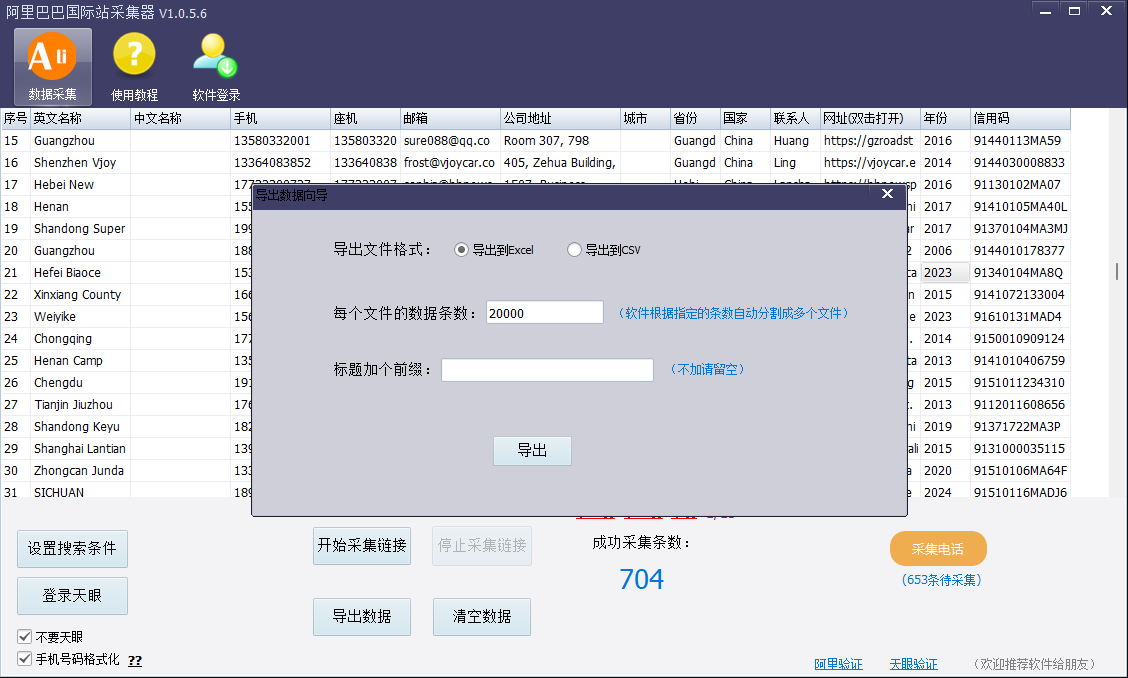Screen dimensions: 1128x678
Task: Click the 序号 column header
Action: coord(15,119)
